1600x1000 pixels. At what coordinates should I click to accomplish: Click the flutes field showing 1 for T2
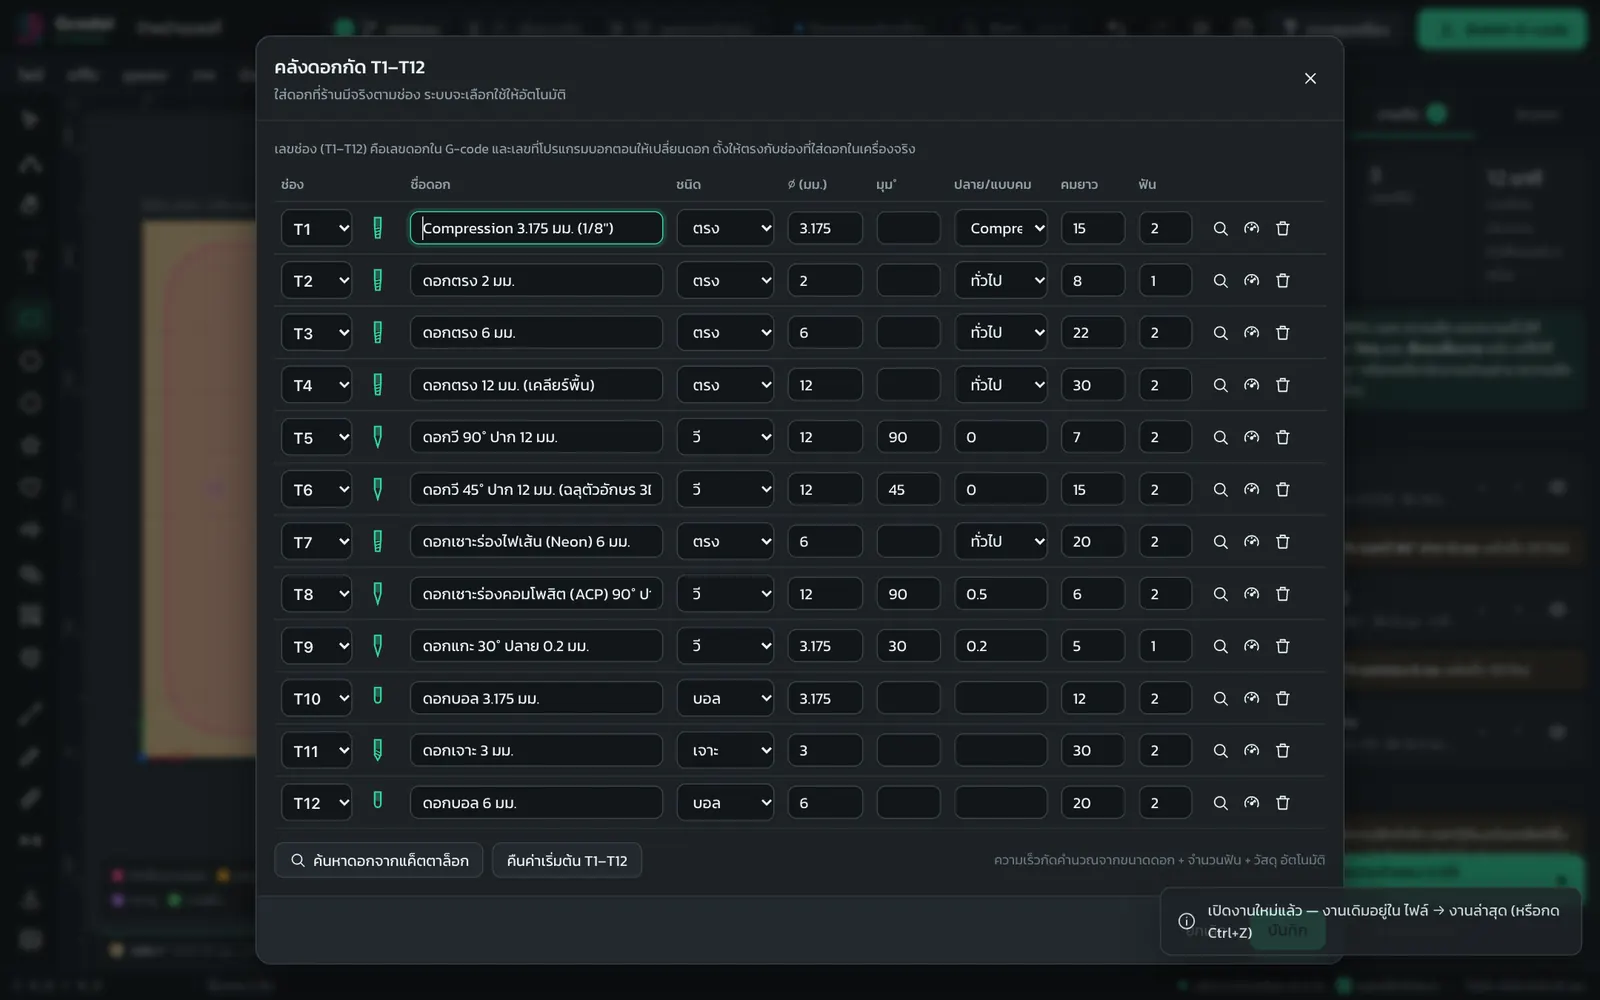[1165, 281]
